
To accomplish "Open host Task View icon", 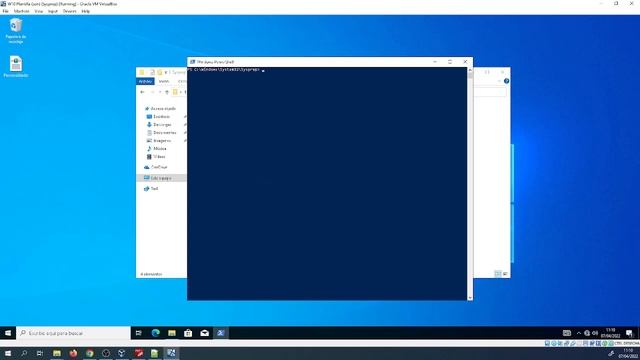I will coord(40,353).
